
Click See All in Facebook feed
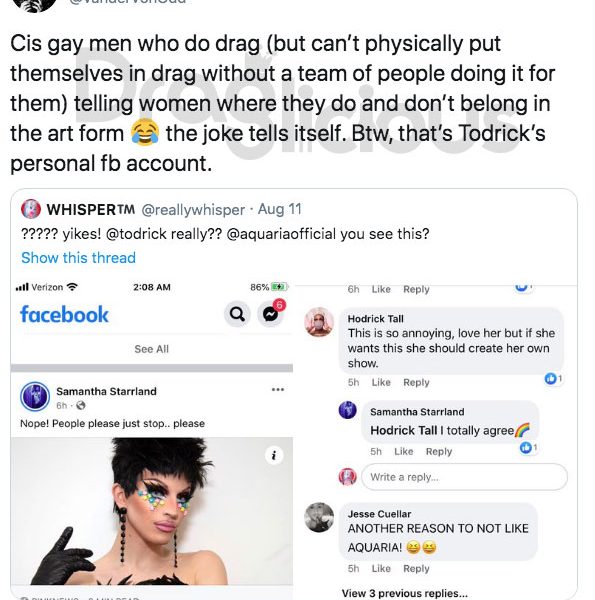tap(152, 349)
